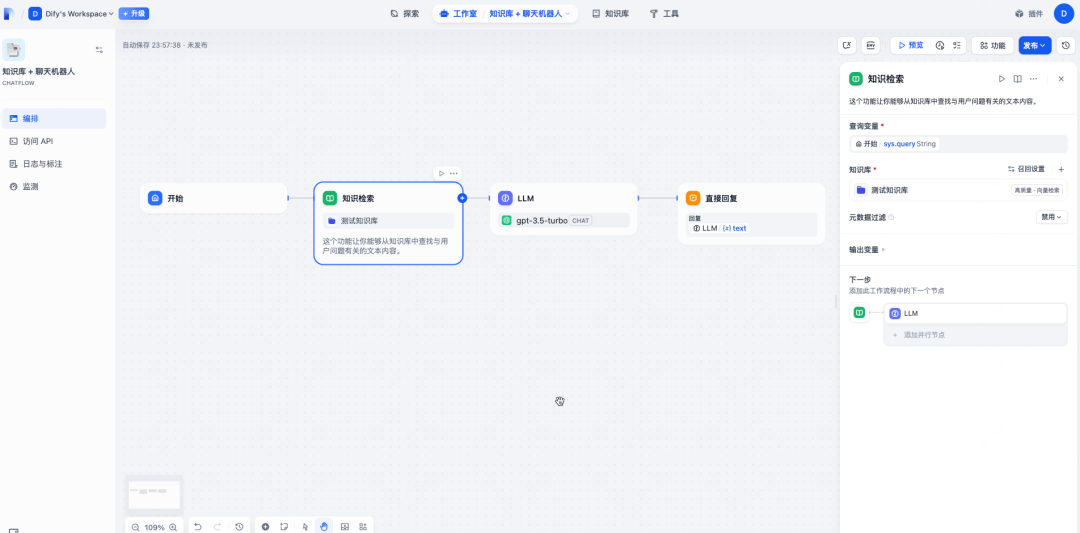
Task: Open the 禁用 metadata filter dropdown
Action: point(1052,217)
